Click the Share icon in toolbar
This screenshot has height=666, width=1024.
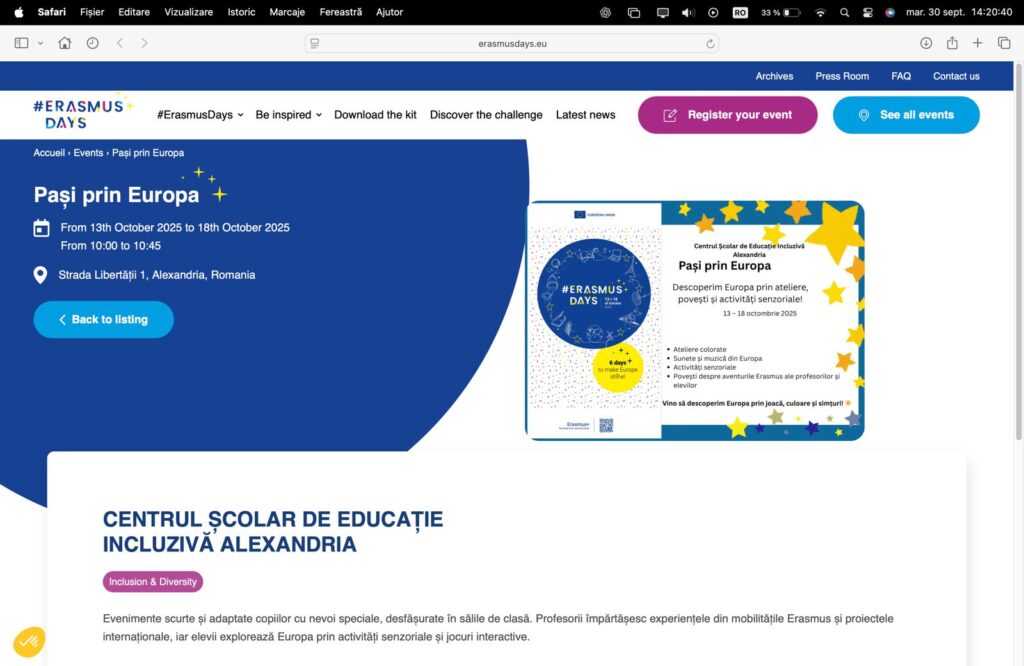pyautogui.click(x=952, y=43)
